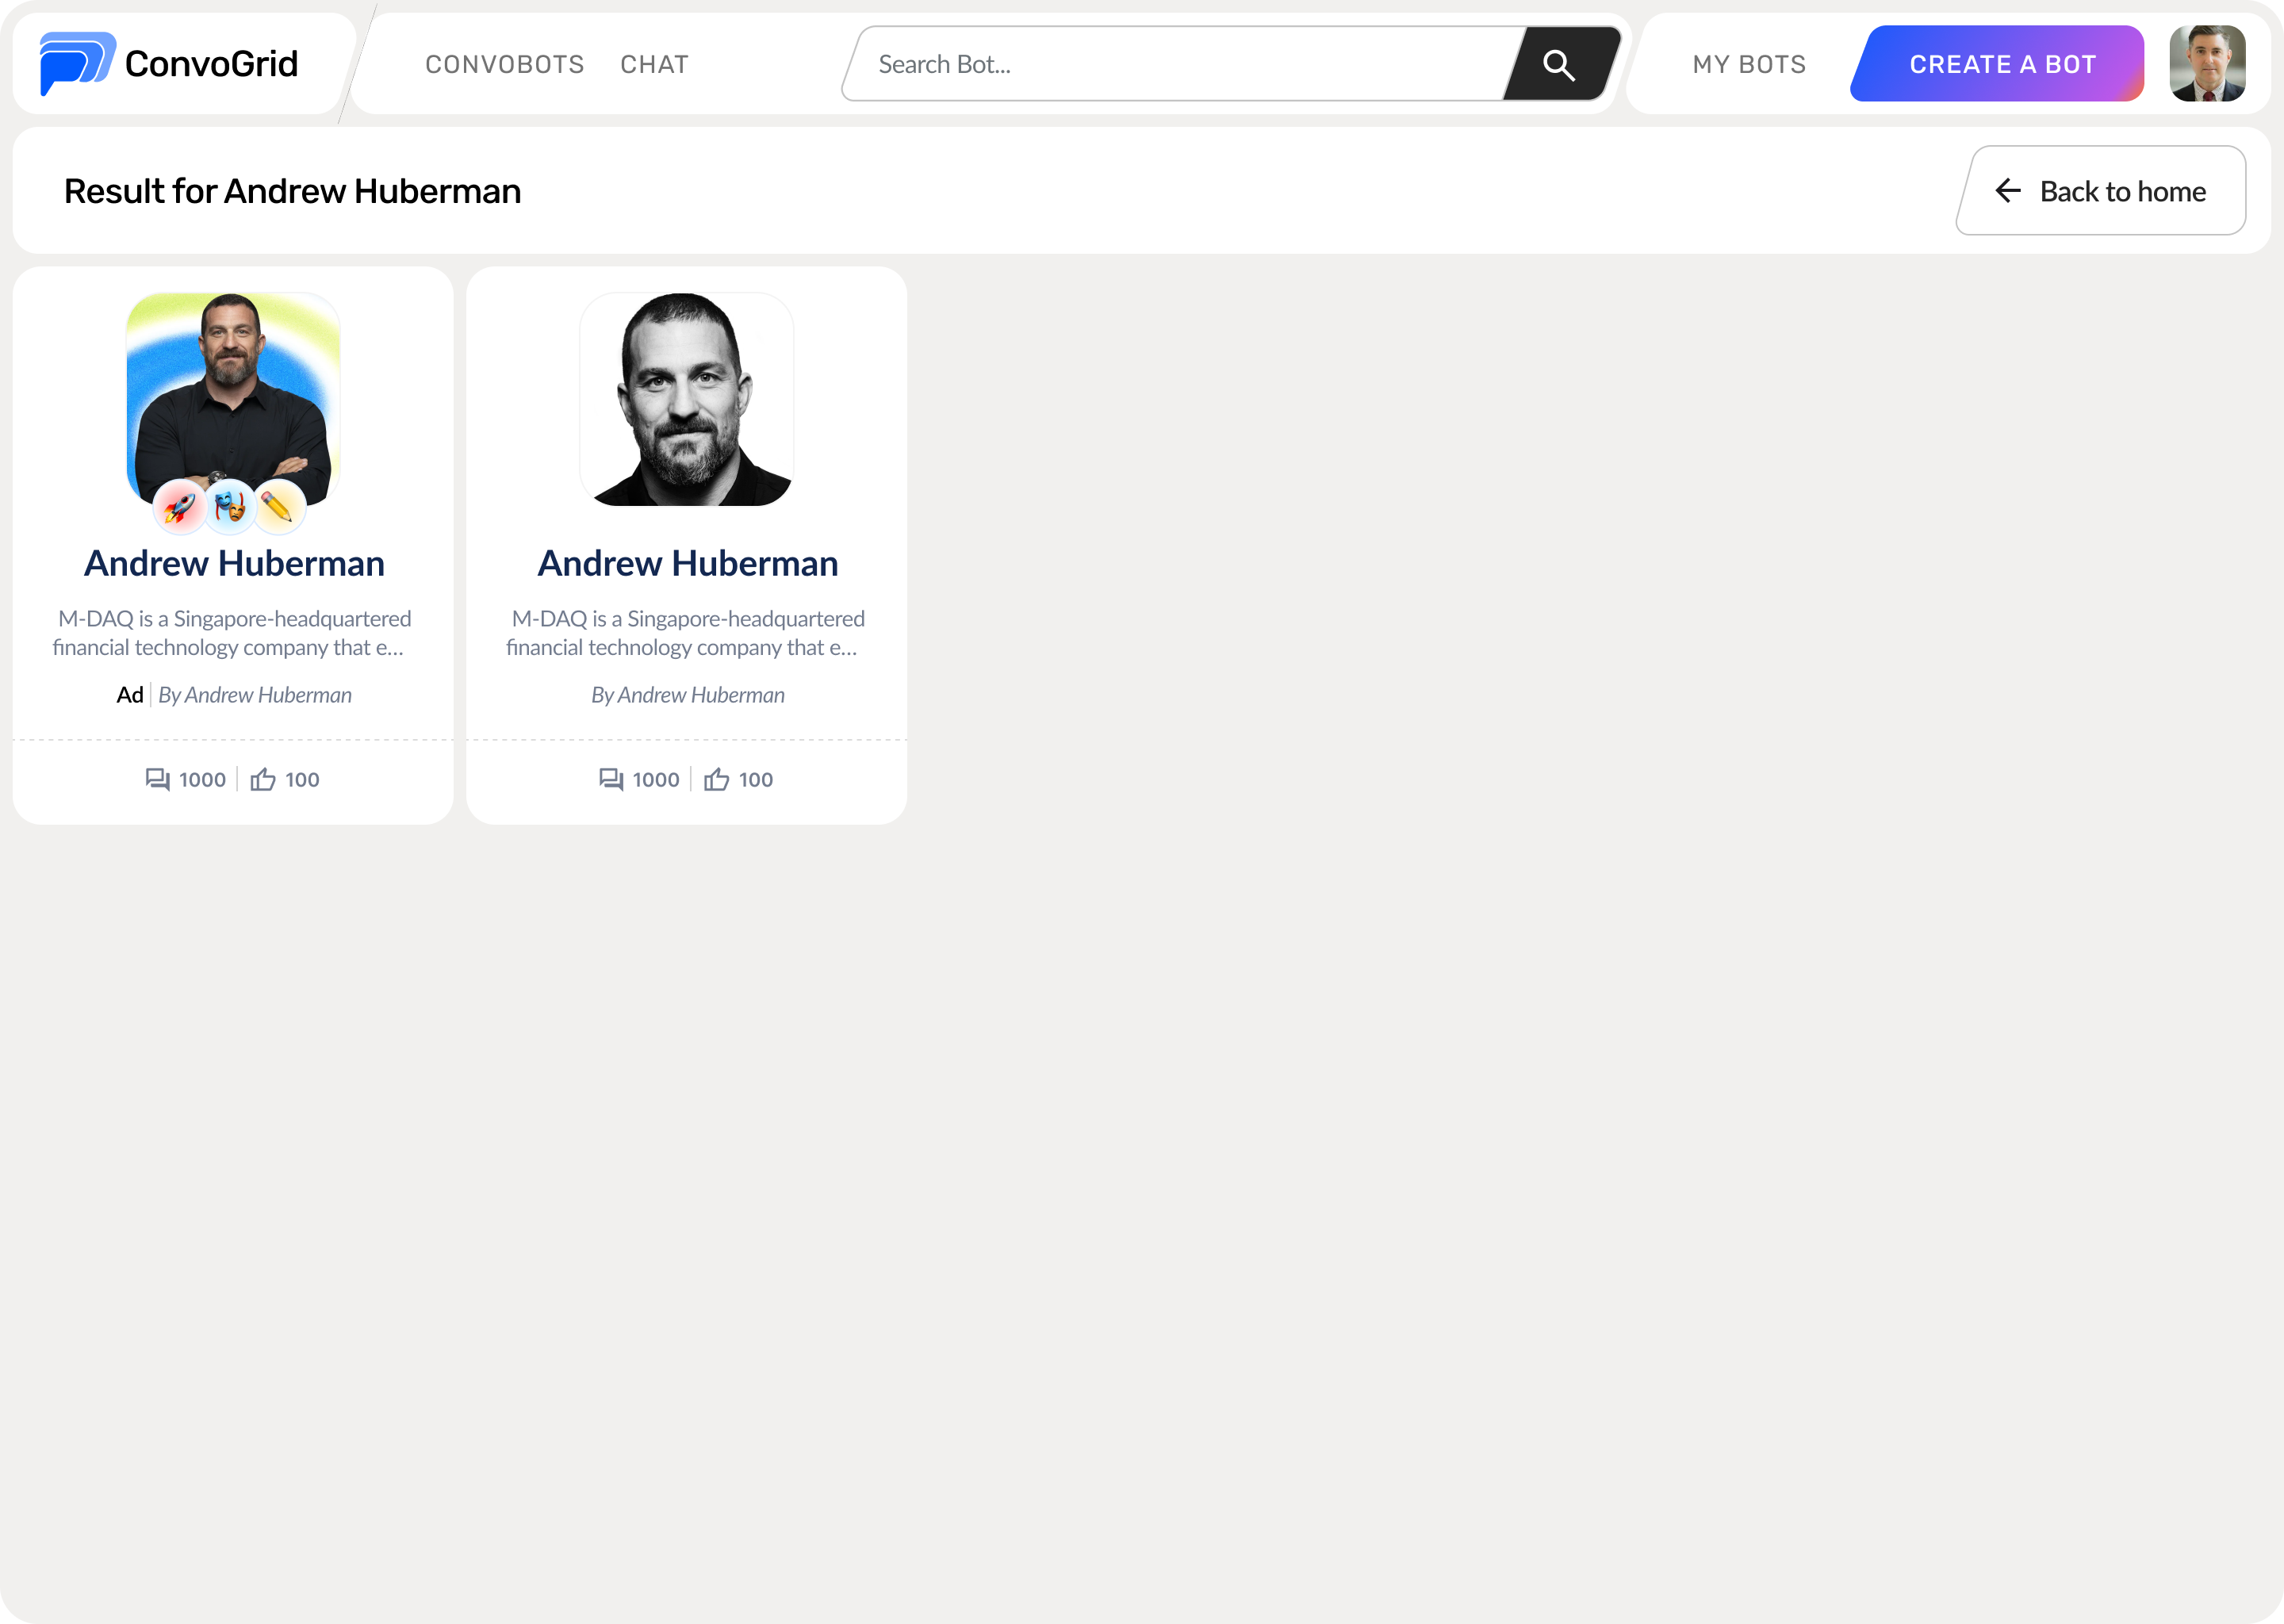This screenshot has height=1624, width=2284.
Task: Click the Back to home button
Action: point(2101,191)
